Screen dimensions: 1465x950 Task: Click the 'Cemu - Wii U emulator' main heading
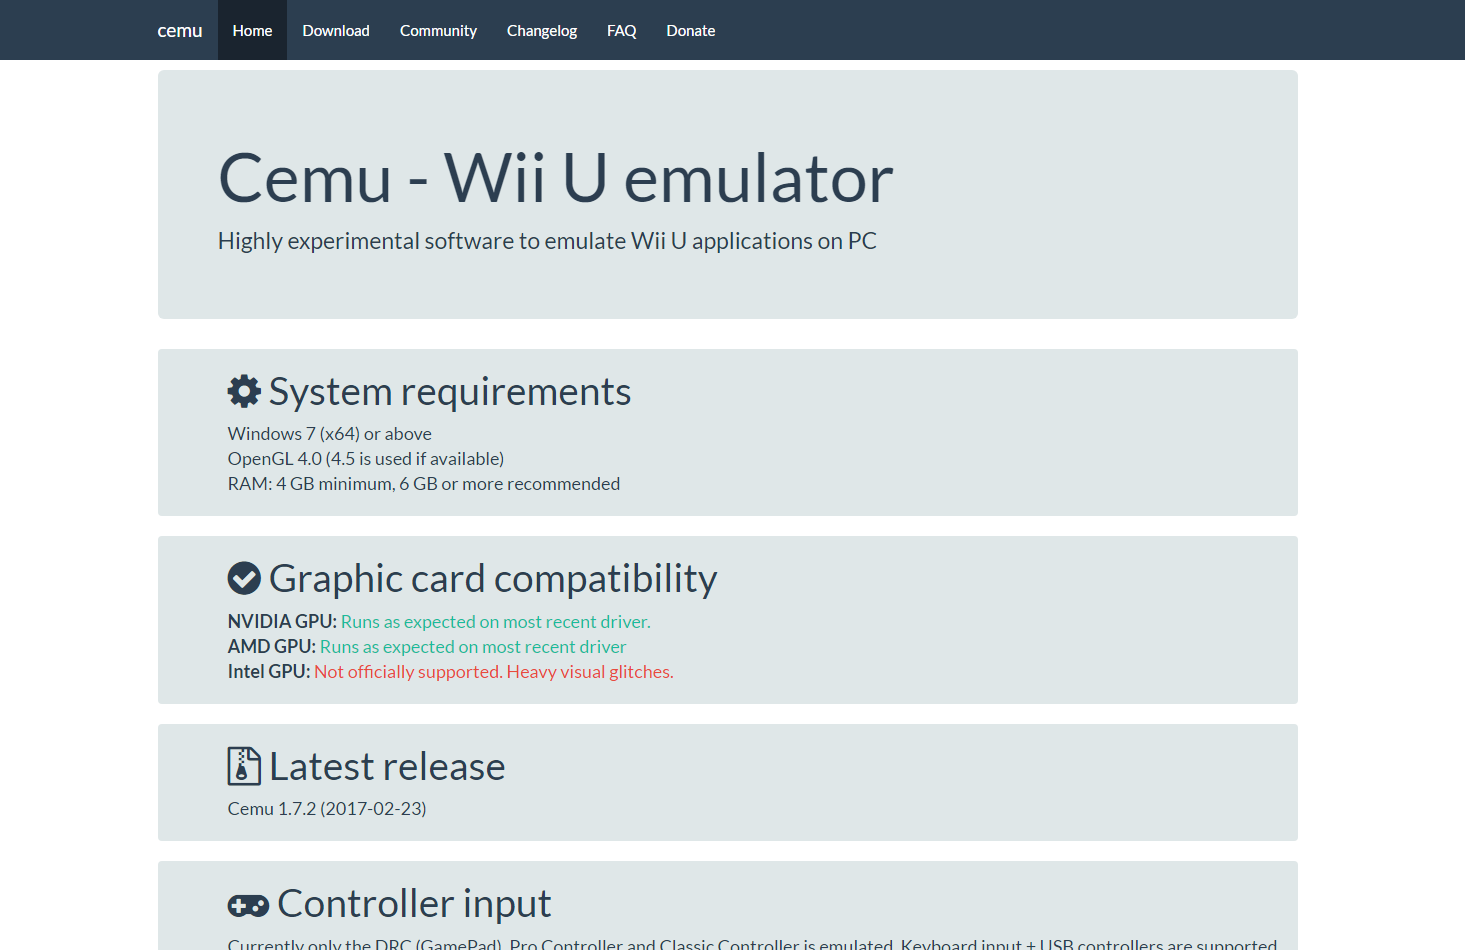(556, 178)
